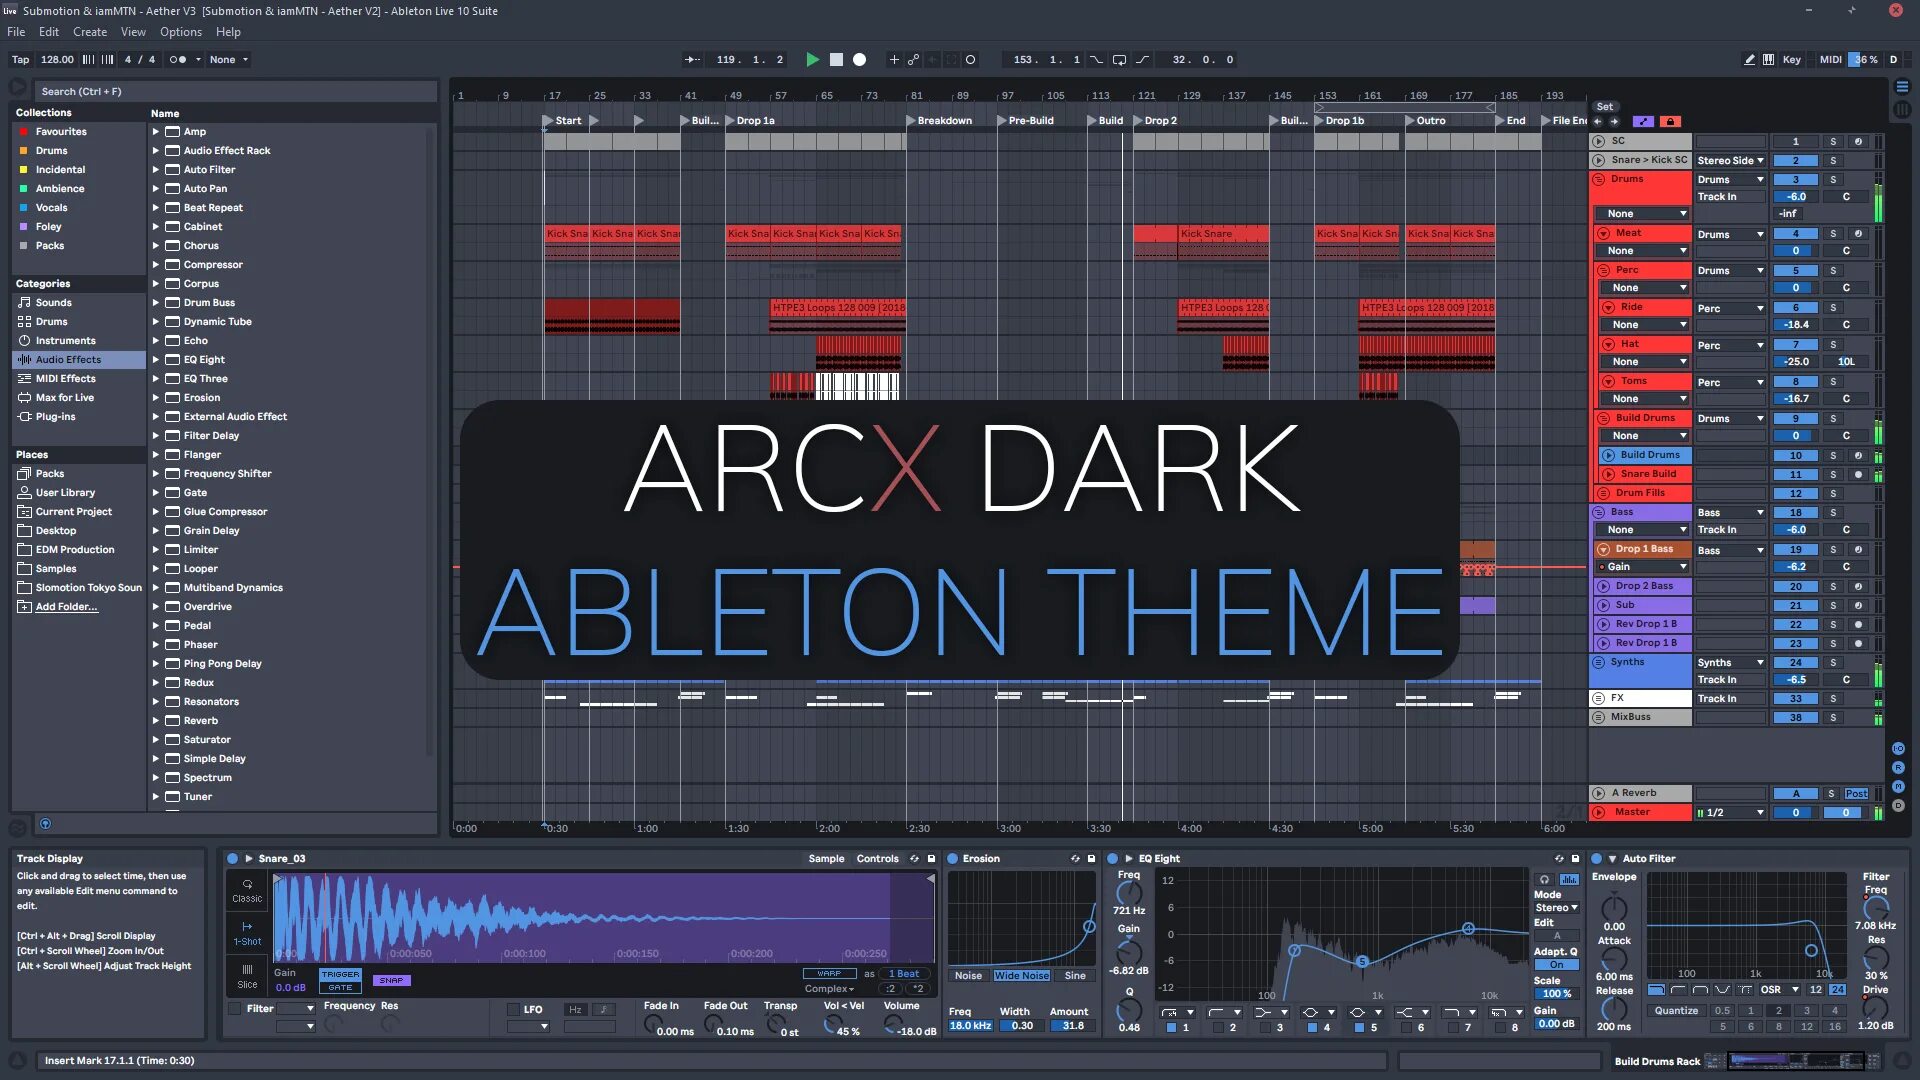Screen dimensions: 1920x1080
Task: Unfold the Drums group track
Action: click(1598, 180)
